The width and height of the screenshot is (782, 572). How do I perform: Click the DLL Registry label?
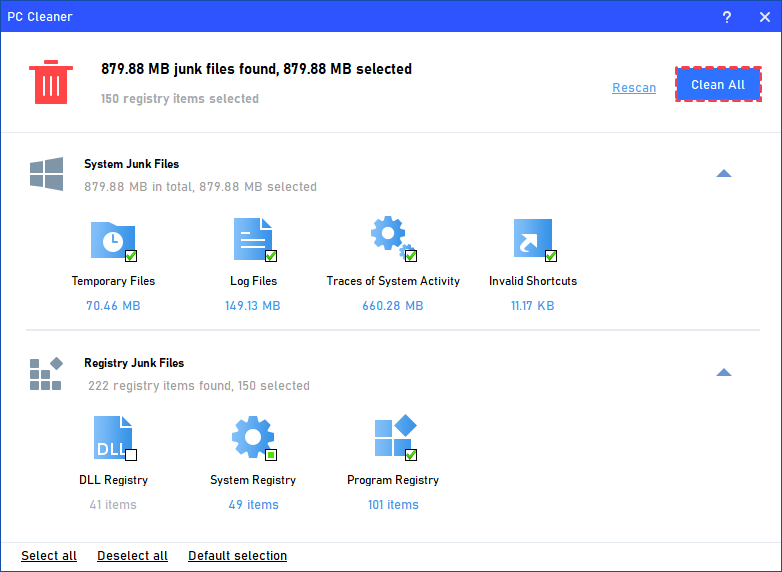pos(113,480)
